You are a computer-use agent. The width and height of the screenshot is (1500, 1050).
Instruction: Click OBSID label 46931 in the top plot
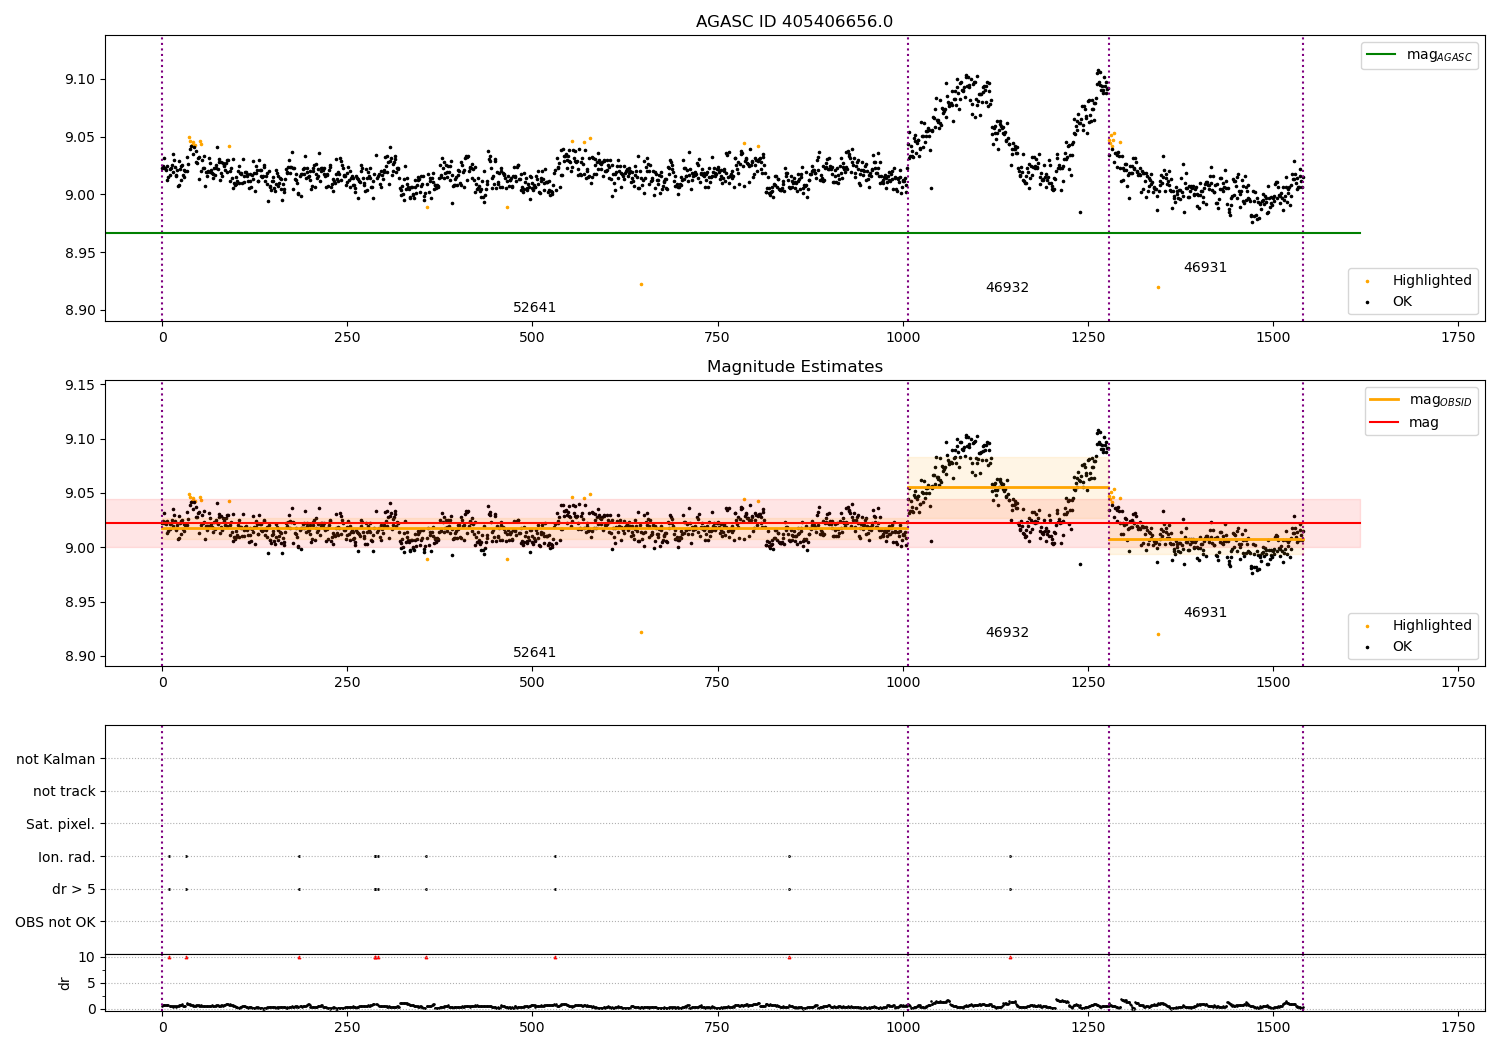pyautogui.click(x=1205, y=268)
